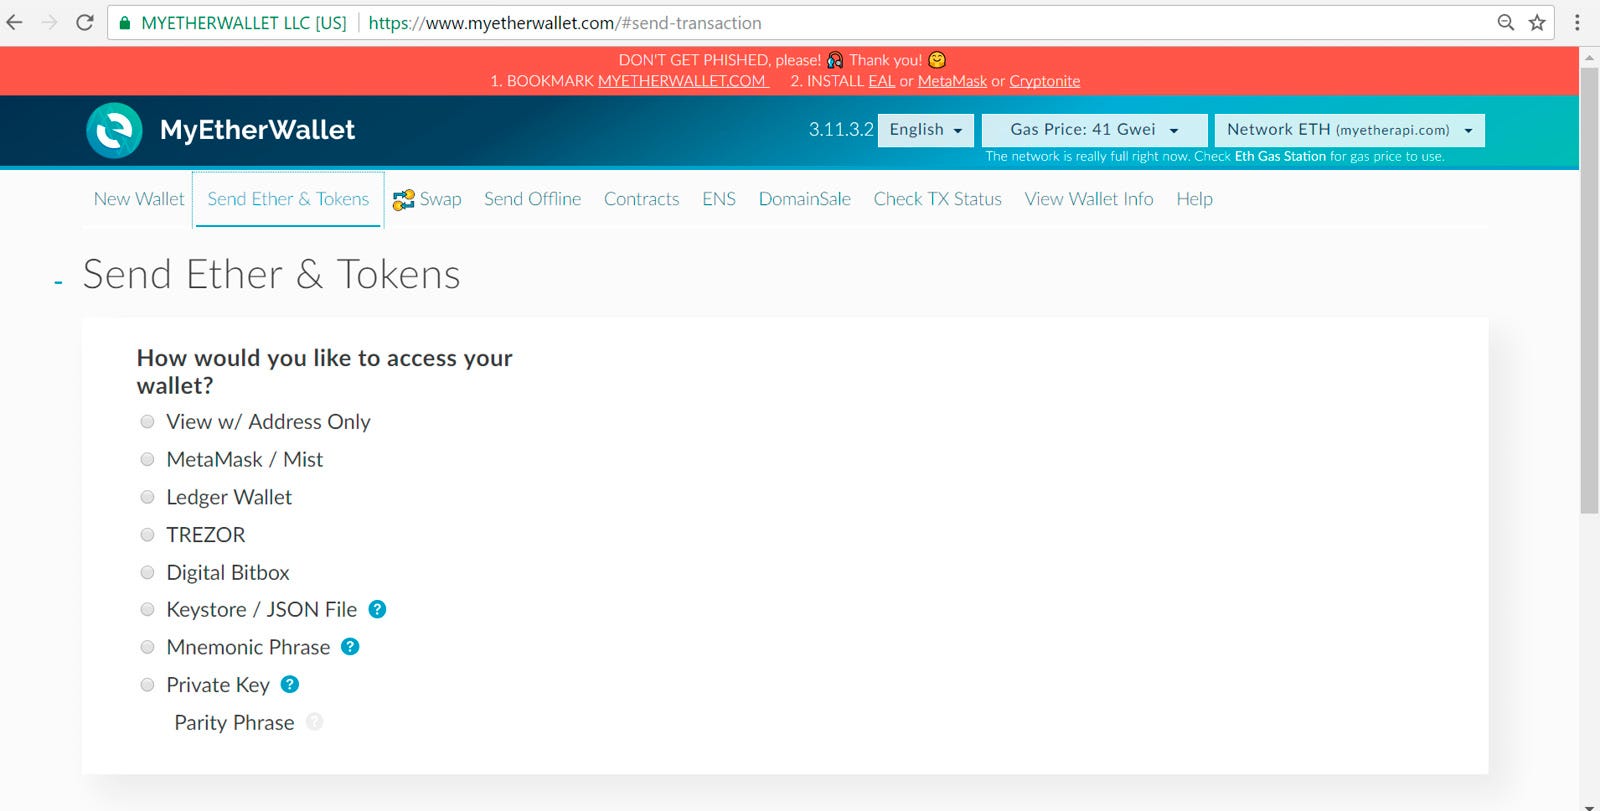1600x811 pixels.
Task: Click the browser back arrow
Action: [x=15, y=22]
